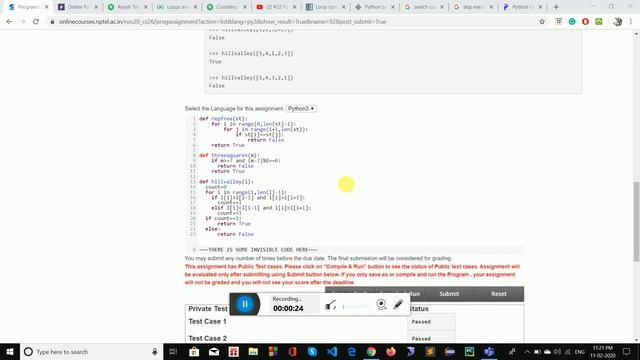Viewport: 640px width, 360px height.
Task: Click the microphone icon in the recorder bar
Action: (331, 304)
